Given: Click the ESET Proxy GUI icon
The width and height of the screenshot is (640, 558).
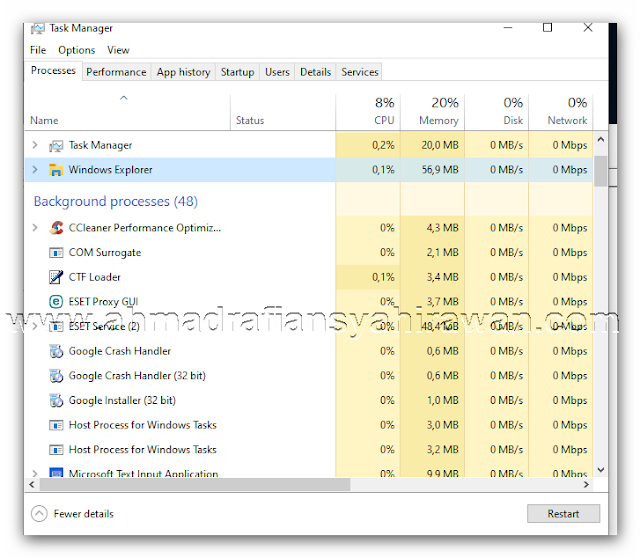Looking at the screenshot, I should 56,302.
